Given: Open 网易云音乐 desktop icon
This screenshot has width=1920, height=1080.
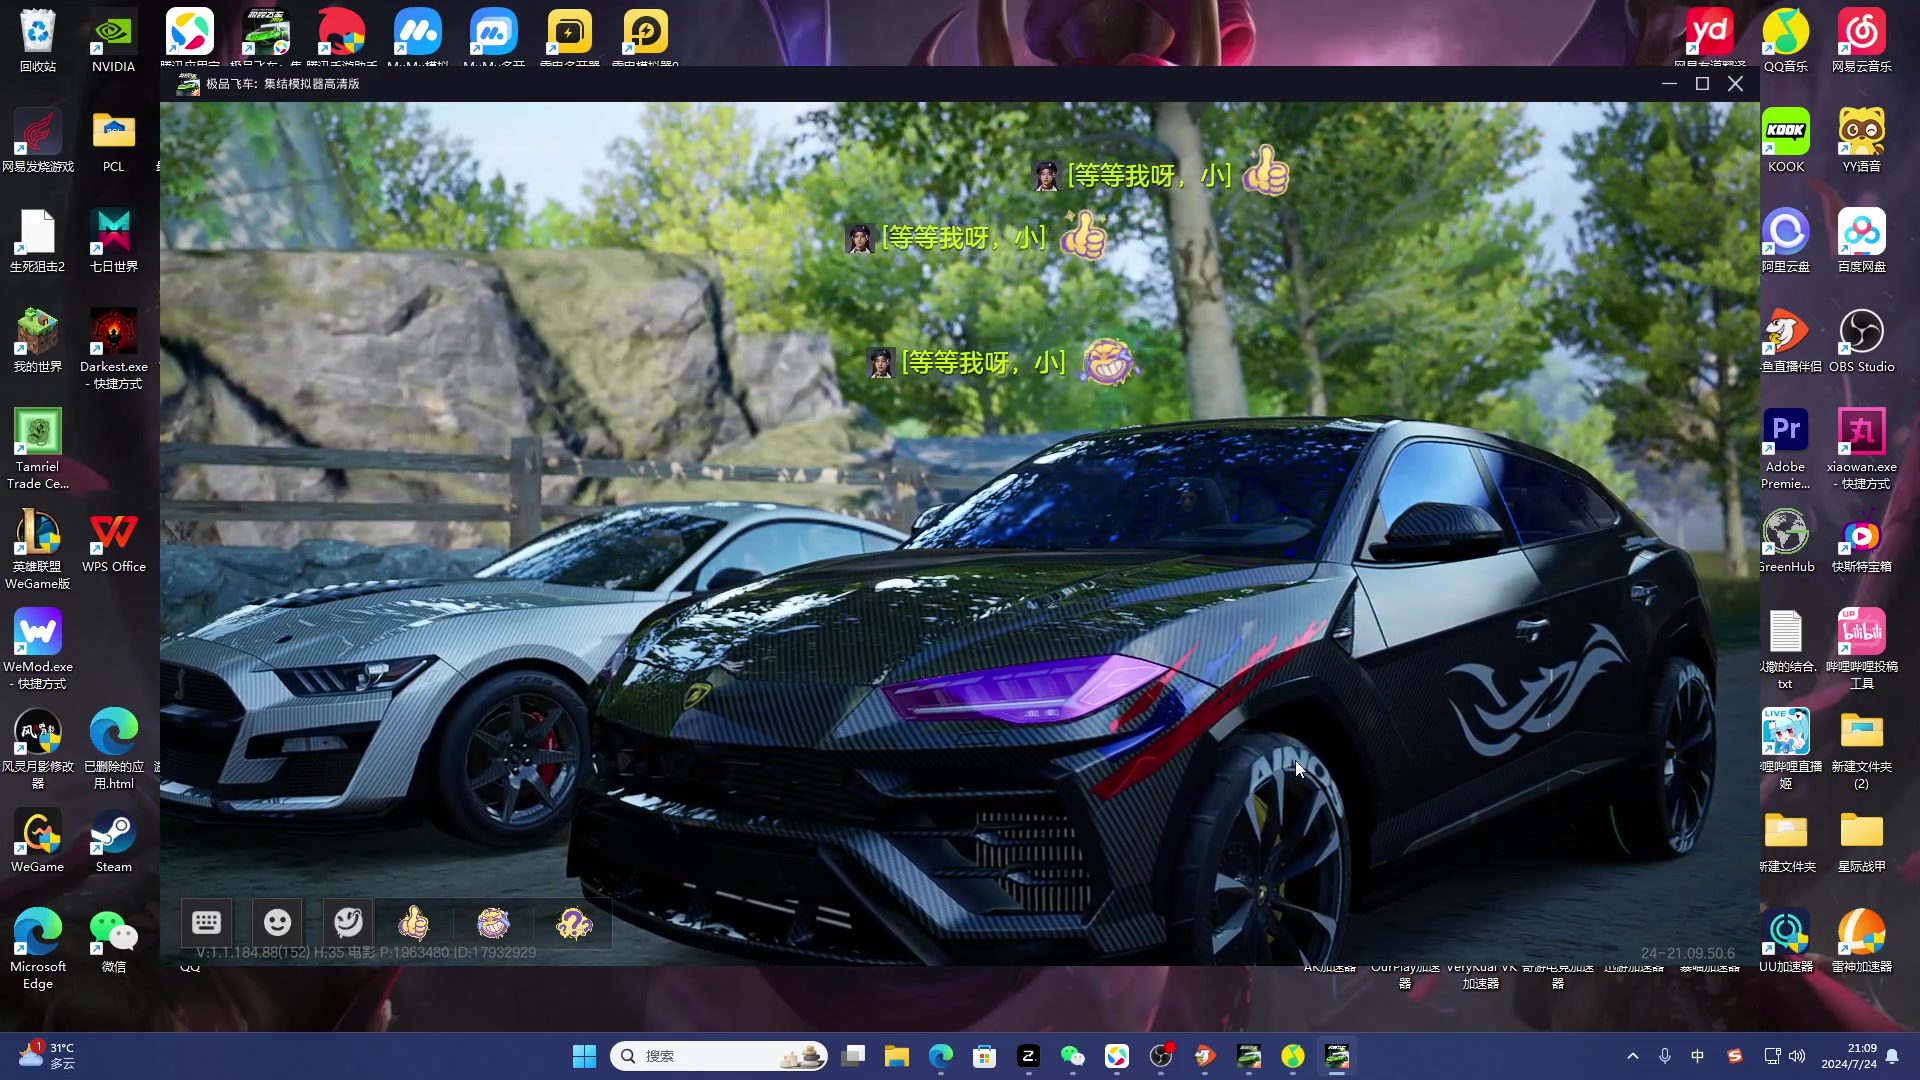Looking at the screenshot, I should [x=1862, y=41].
